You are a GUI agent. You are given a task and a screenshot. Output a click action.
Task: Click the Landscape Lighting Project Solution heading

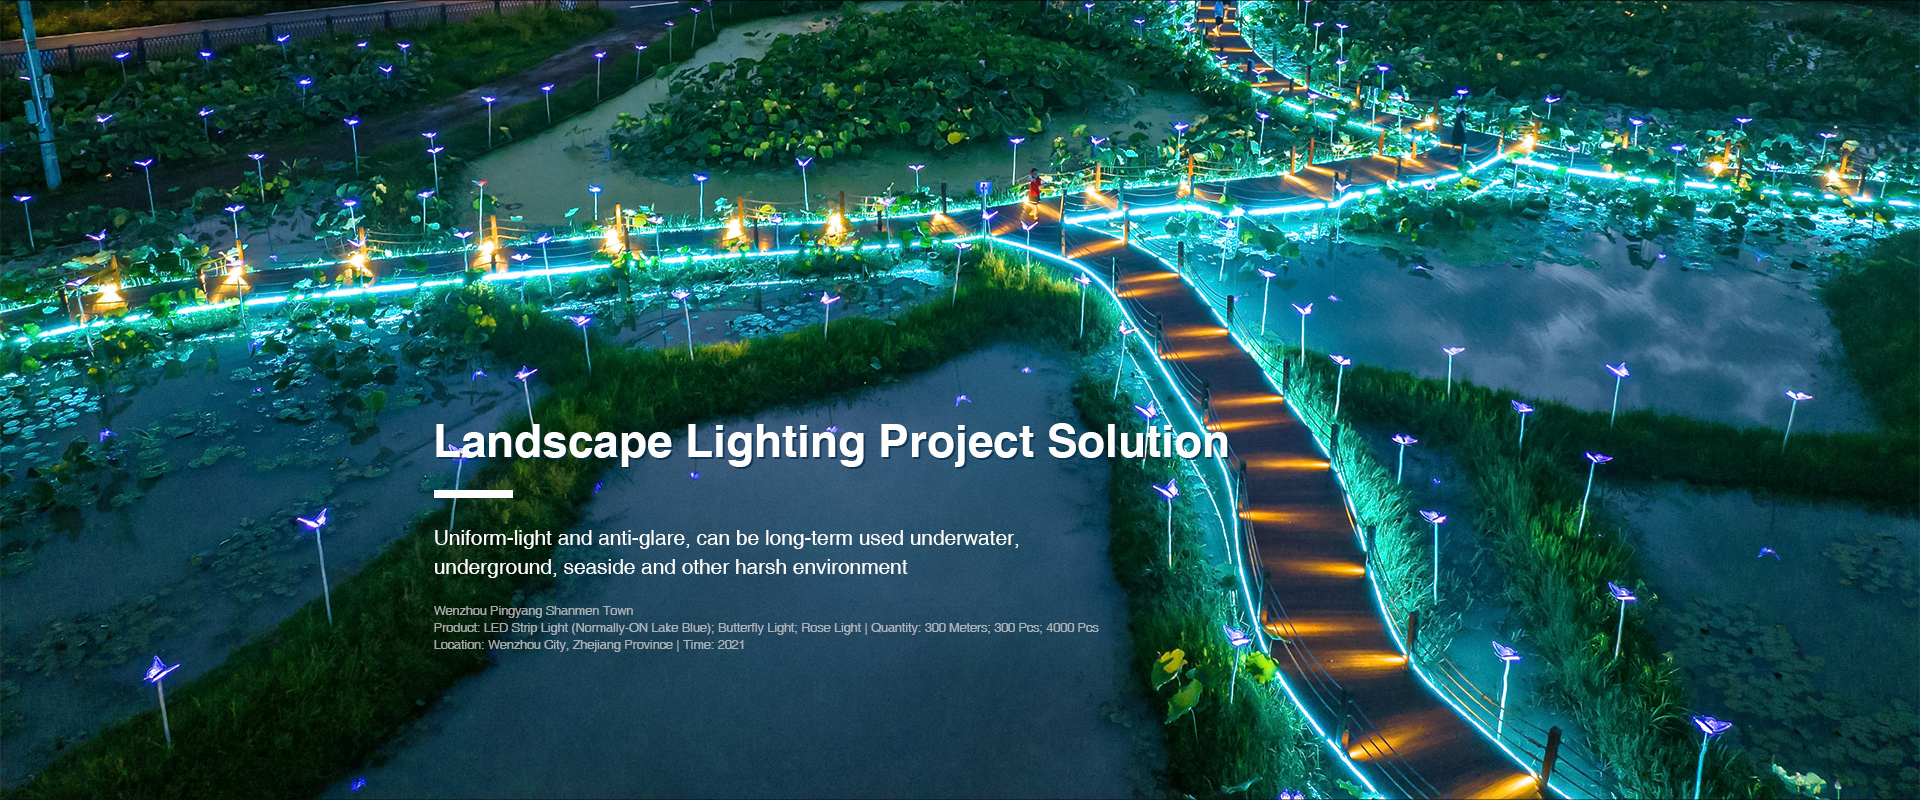(830, 442)
